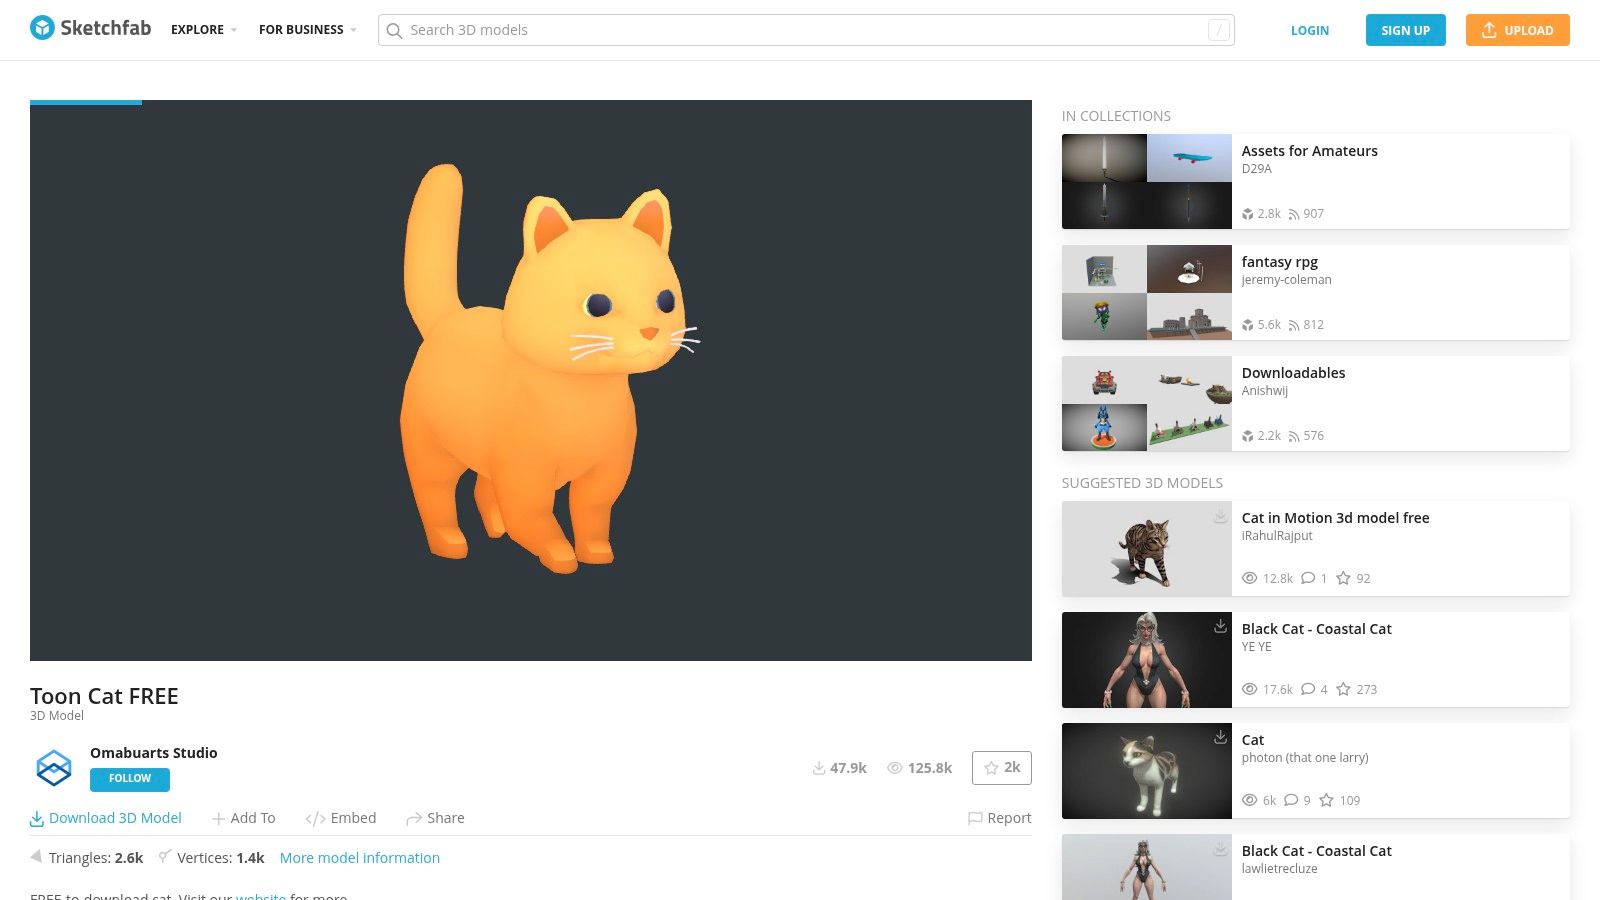Click the Triangles 2.6k value
1600x900 pixels.
click(129, 858)
